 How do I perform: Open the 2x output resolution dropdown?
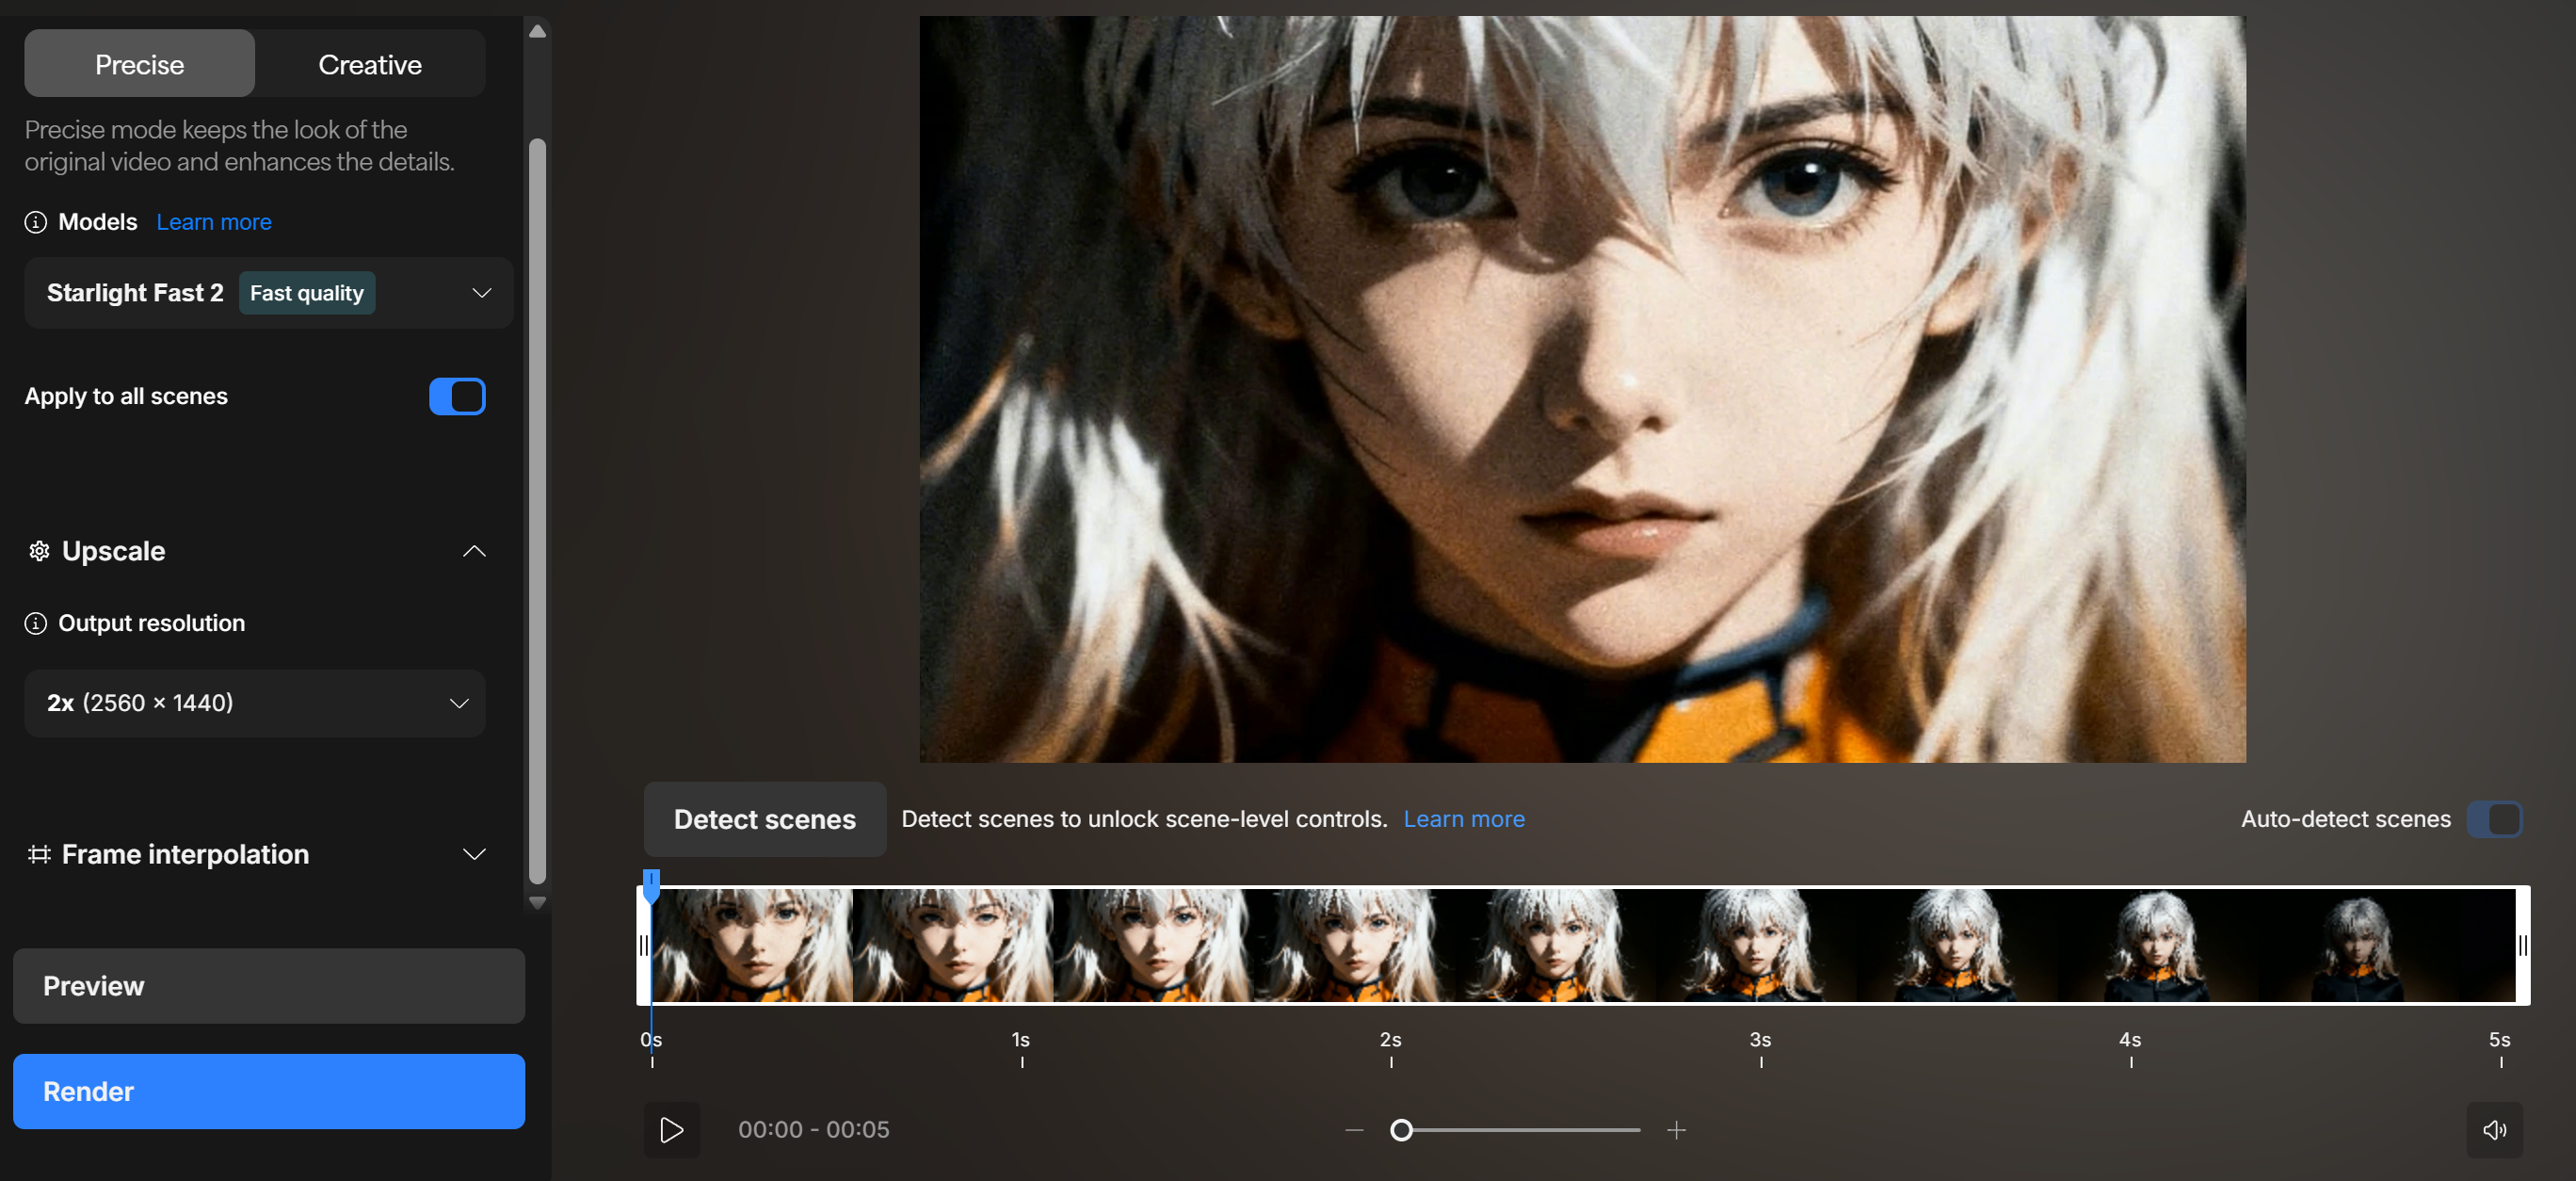[255, 703]
